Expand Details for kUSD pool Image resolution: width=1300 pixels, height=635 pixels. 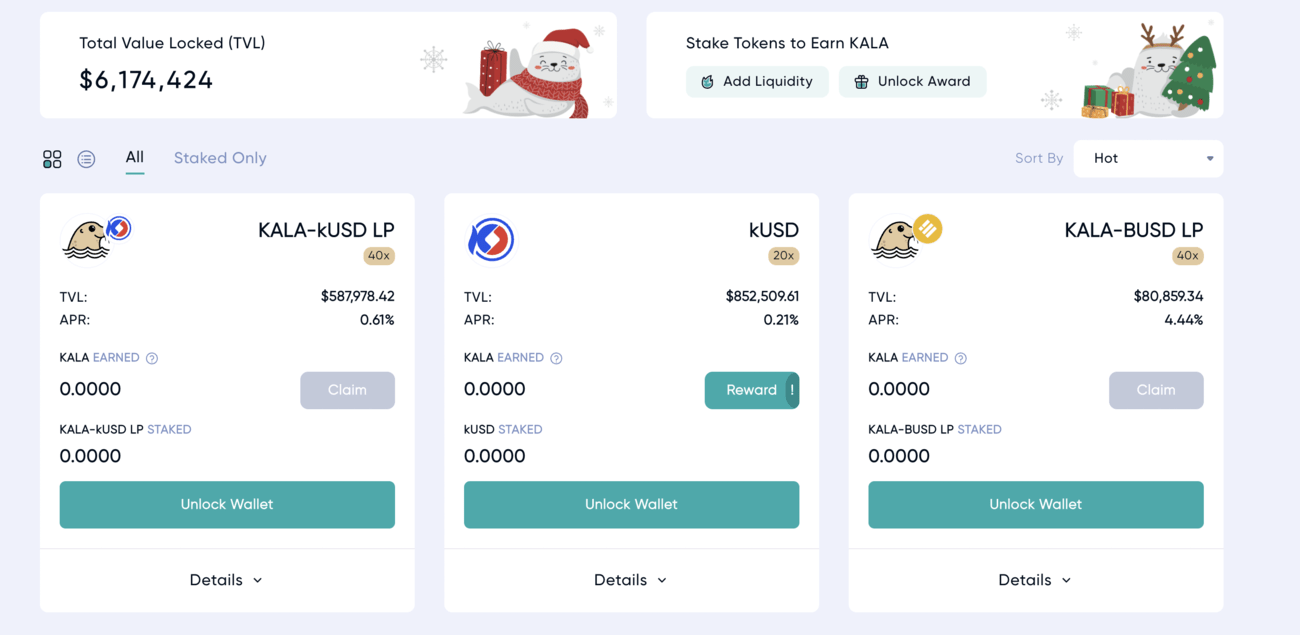631,580
